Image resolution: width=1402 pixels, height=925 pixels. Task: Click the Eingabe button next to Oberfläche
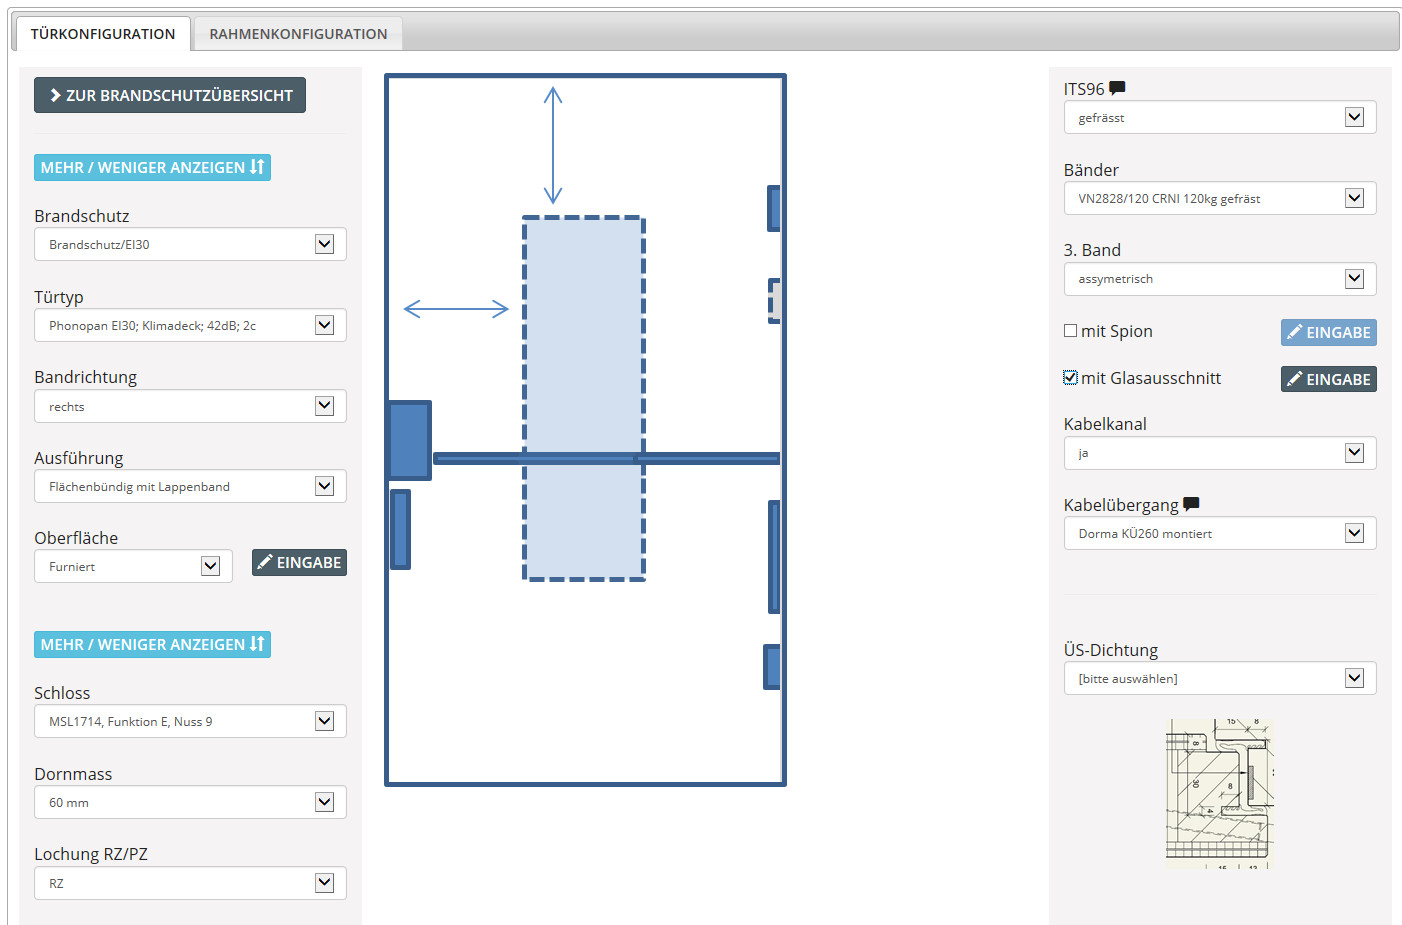click(x=299, y=563)
